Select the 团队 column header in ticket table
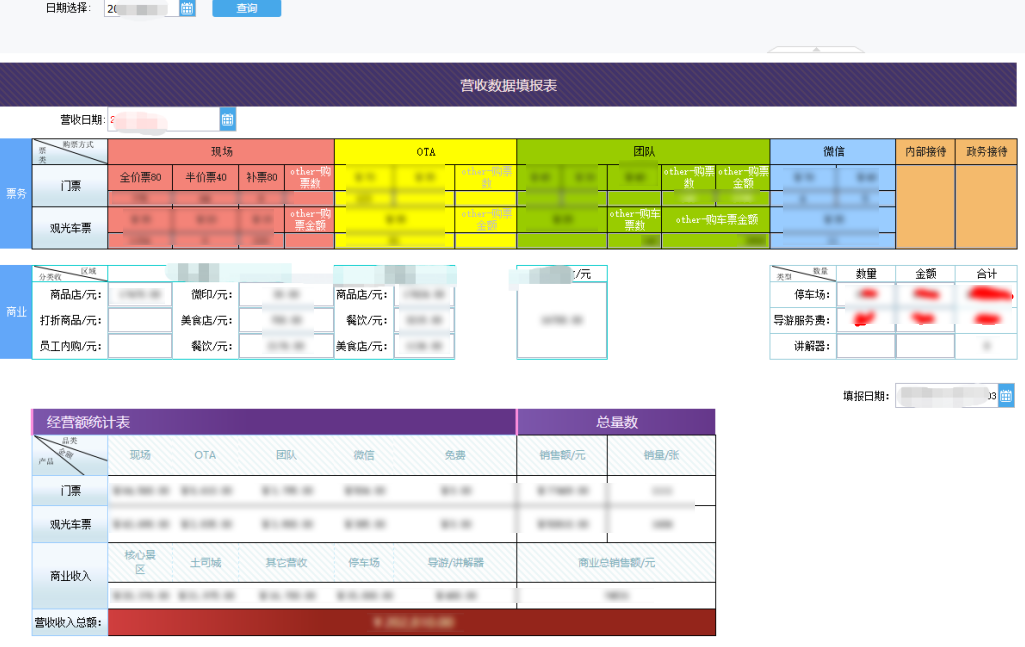 click(x=643, y=152)
